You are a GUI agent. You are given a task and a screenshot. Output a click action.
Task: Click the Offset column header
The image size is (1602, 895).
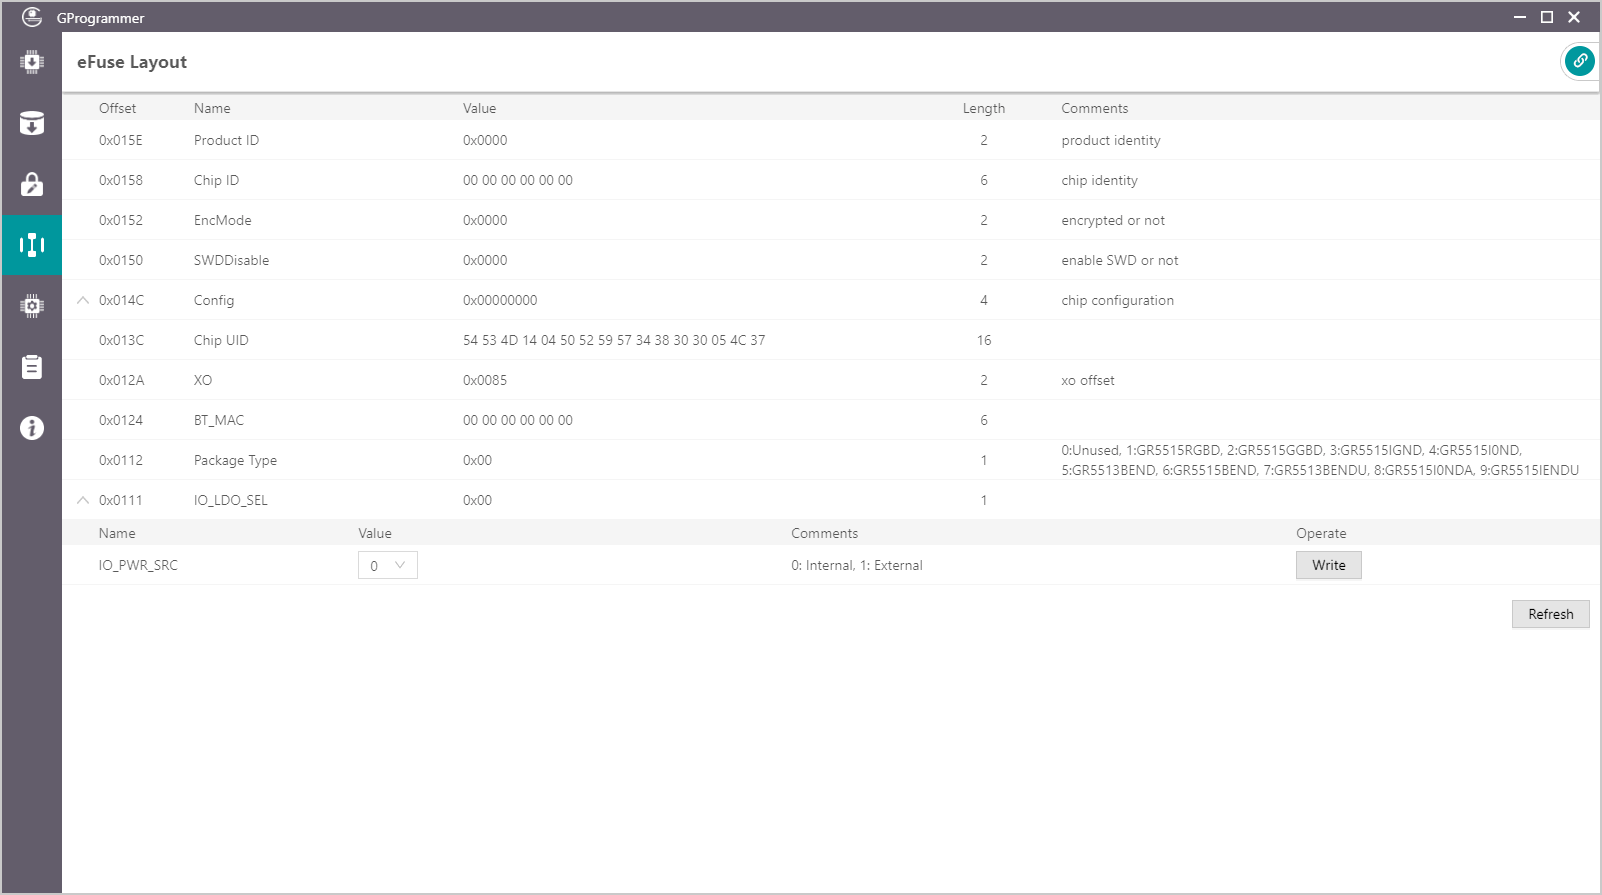click(x=117, y=108)
